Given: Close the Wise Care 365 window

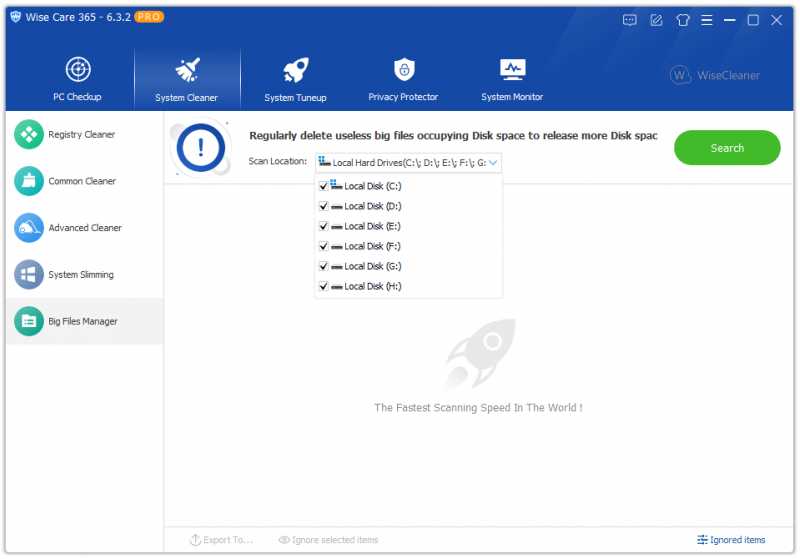Looking at the screenshot, I should pyautogui.click(x=777, y=20).
